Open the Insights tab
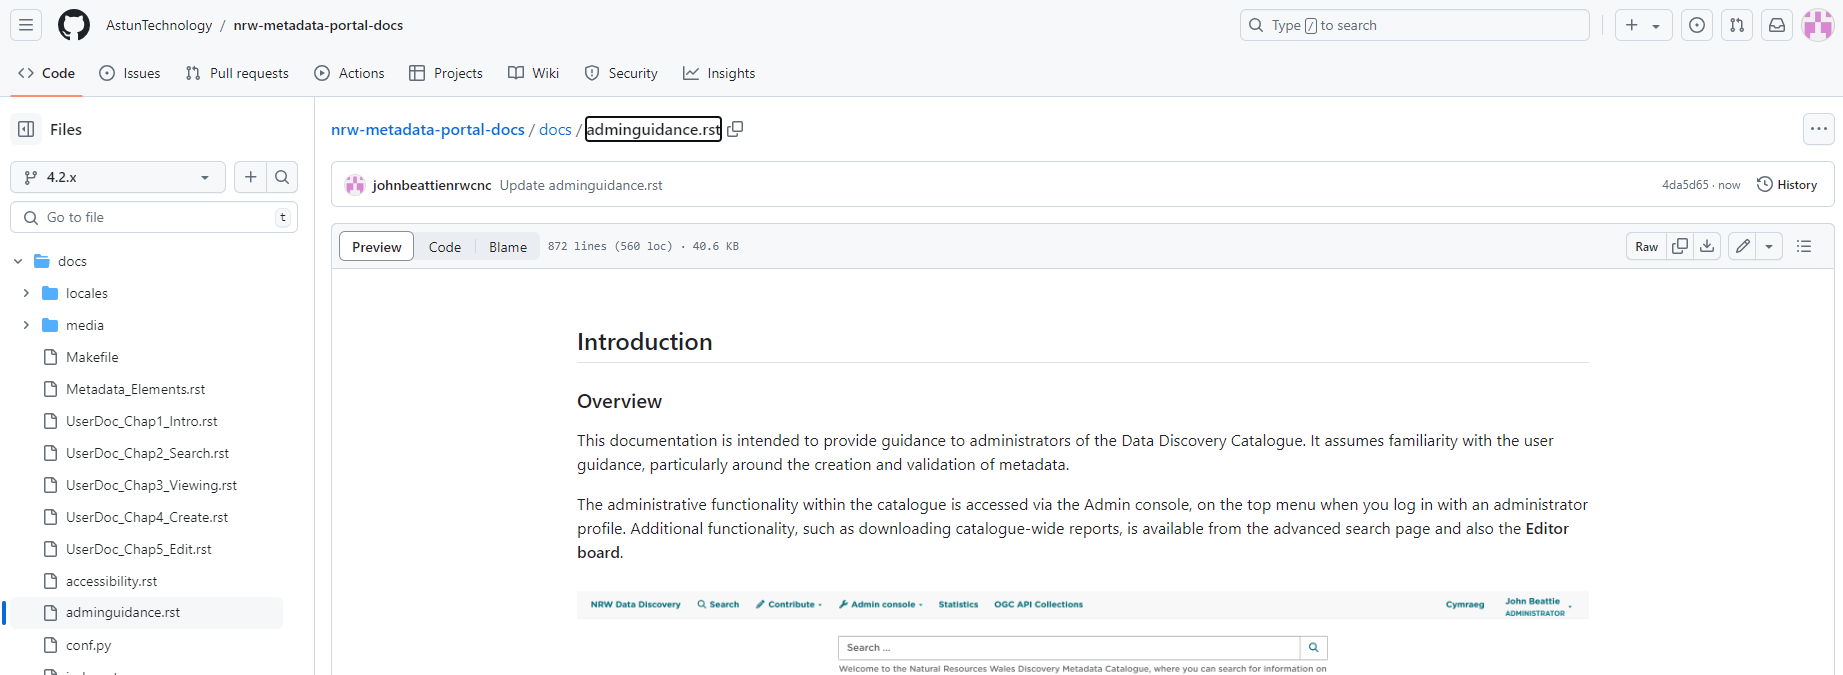Screen dimensions: 1843x675 tap(719, 73)
